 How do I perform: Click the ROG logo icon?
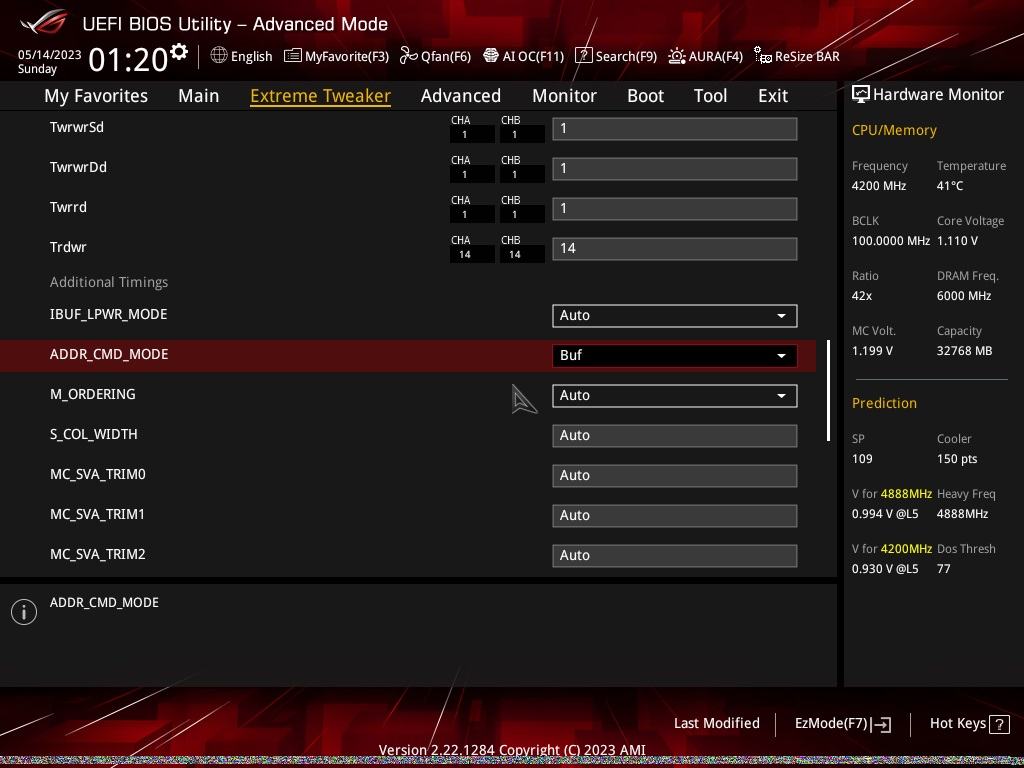[x=43, y=22]
